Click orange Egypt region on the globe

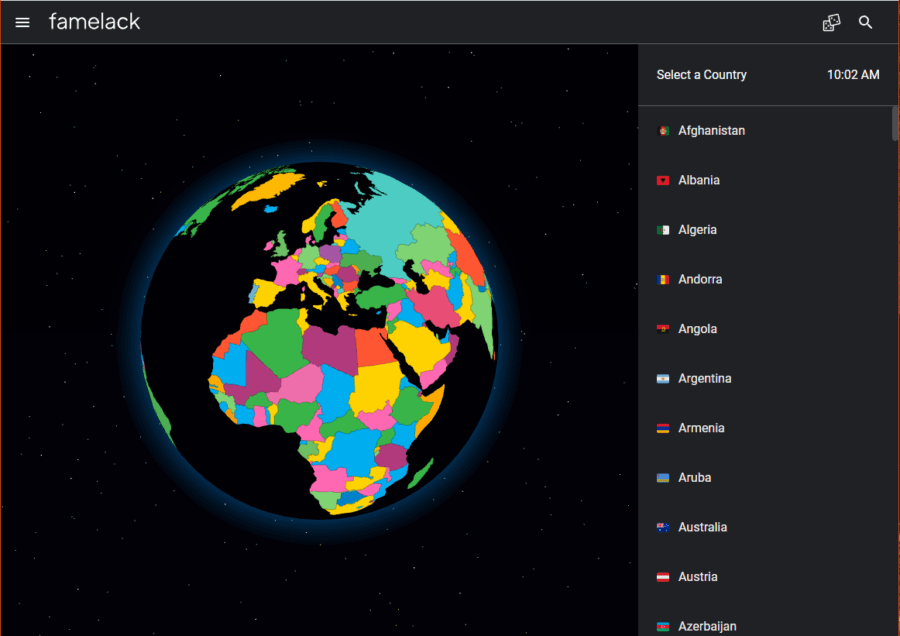pyautogui.click(x=375, y=347)
